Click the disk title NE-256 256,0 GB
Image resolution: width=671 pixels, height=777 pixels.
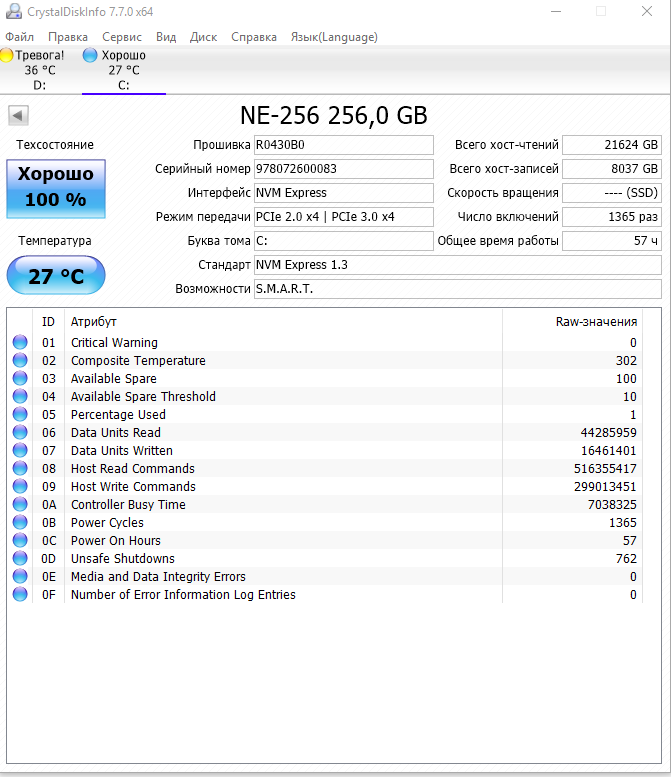click(x=334, y=115)
